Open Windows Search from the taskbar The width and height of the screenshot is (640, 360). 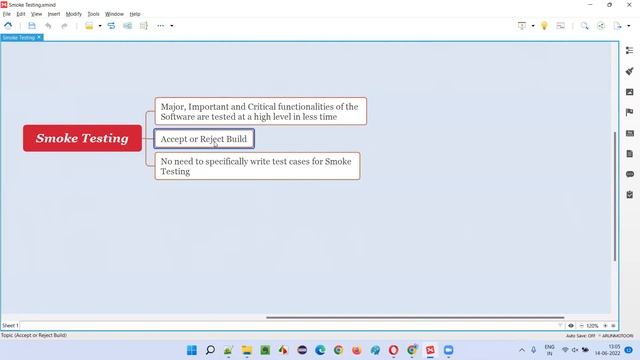[x=210, y=350]
